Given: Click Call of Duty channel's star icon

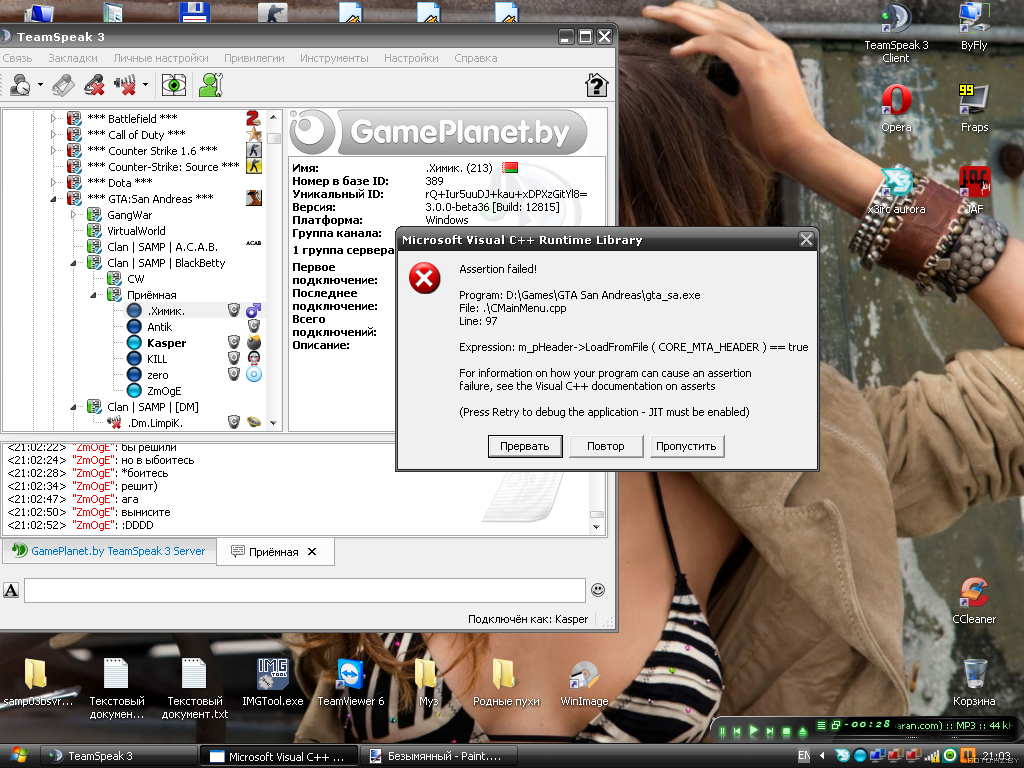Looking at the screenshot, I should [253, 135].
